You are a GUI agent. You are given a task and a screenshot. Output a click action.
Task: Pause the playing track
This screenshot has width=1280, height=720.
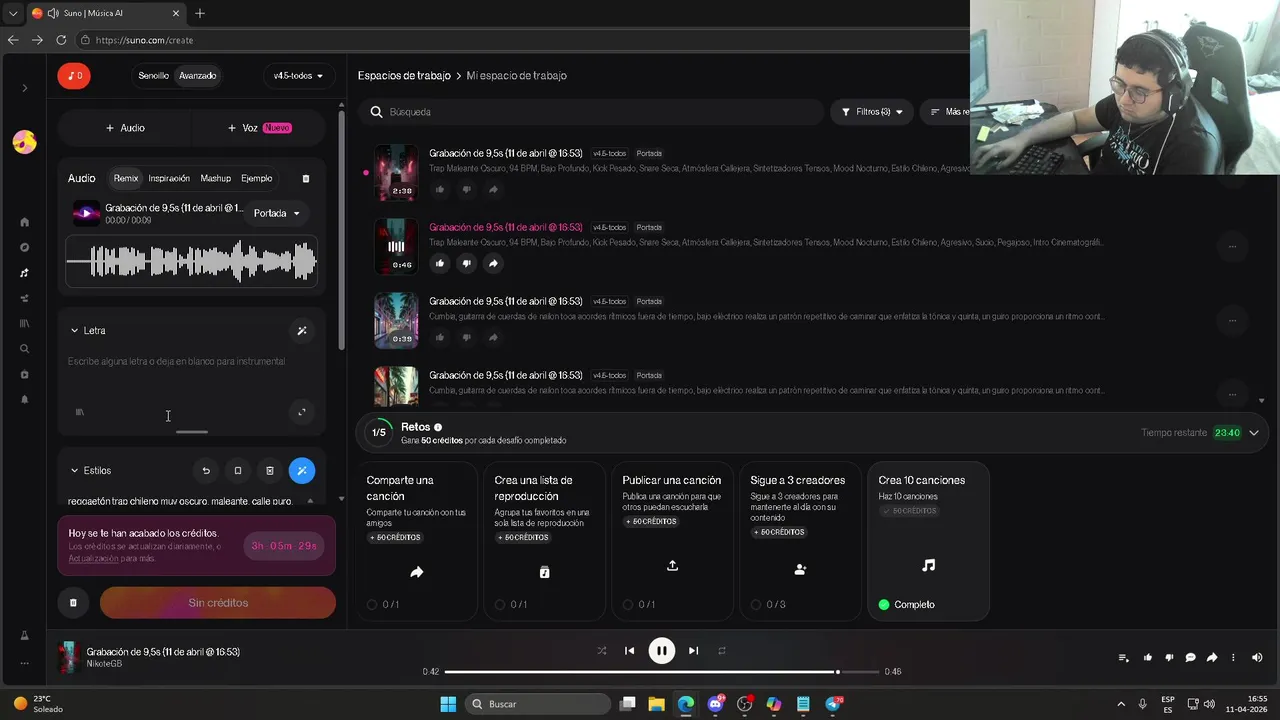tap(661, 651)
